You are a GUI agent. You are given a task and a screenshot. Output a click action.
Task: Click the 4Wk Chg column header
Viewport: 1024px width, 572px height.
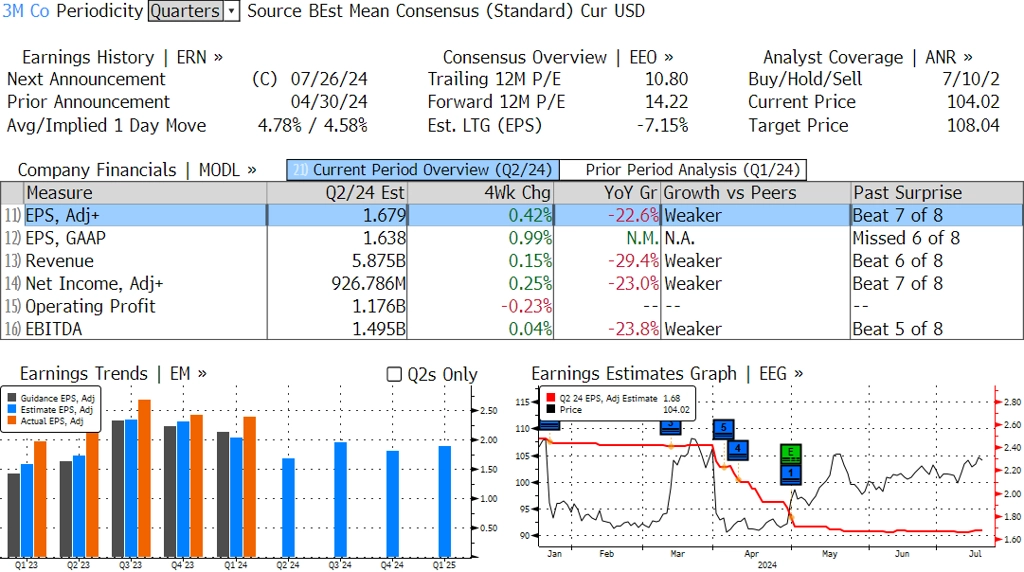pos(481,193)
